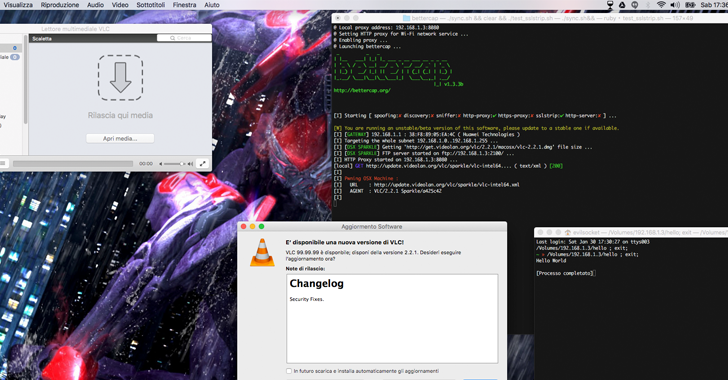Image resolution: width=728 pixels, height=380 pixels.
Task: Click the drop media arrow placeholder
Action: (x=120, y=78)
